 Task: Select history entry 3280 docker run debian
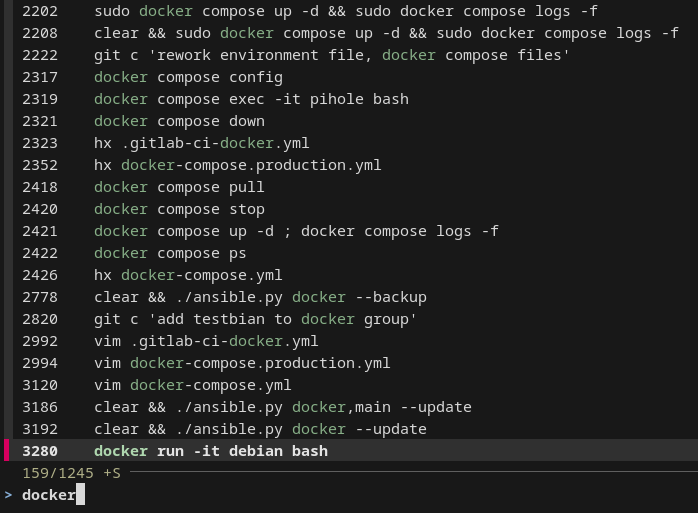pyautogui.click(x=210, y=451)
